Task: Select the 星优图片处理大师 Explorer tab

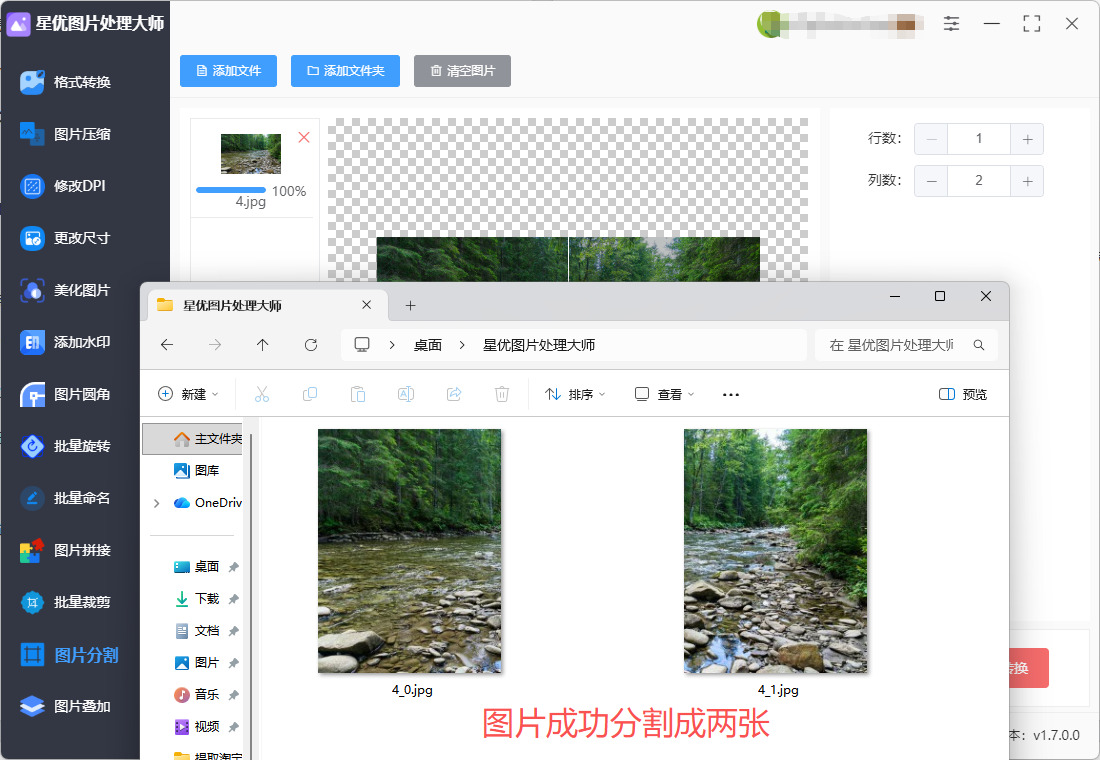Action: tap(267, 305)
